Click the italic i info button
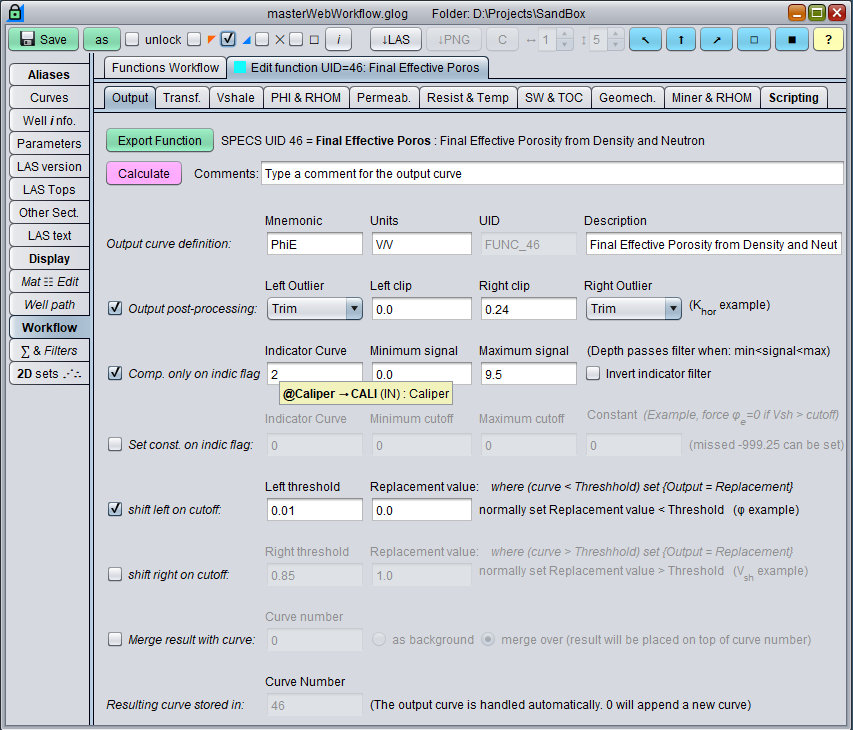Image resolution: width=853 pixels, height=730 pixels. point(338,39)
